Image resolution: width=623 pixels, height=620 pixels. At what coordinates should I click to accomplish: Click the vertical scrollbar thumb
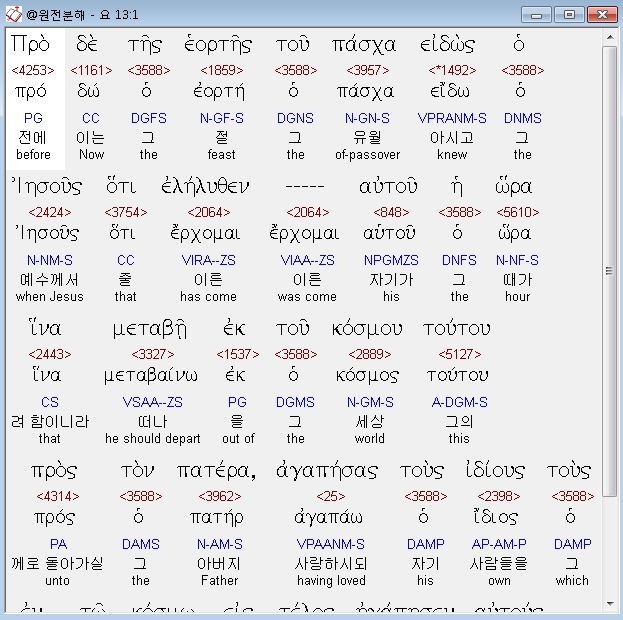point(609,271)
